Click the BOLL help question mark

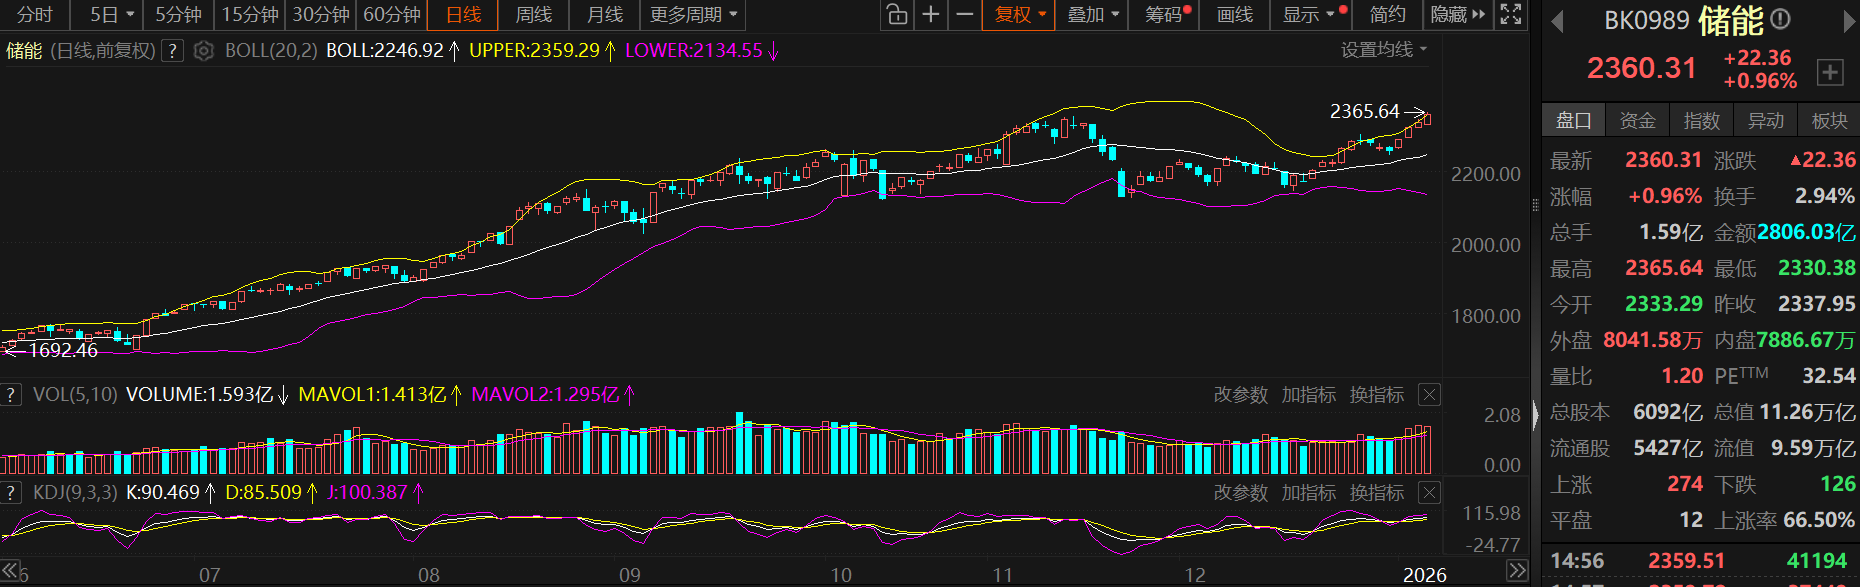click(x=173, y=51)
